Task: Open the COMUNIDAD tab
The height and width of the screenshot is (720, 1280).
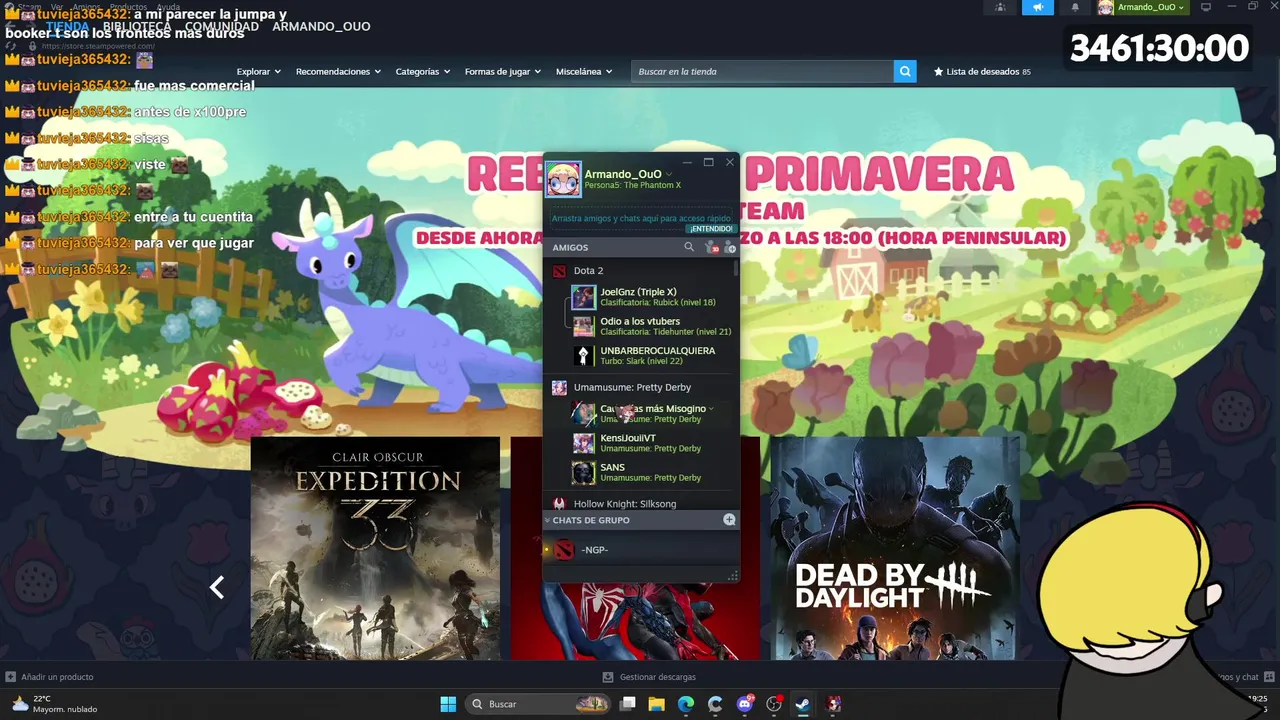Action: (221, 26)
